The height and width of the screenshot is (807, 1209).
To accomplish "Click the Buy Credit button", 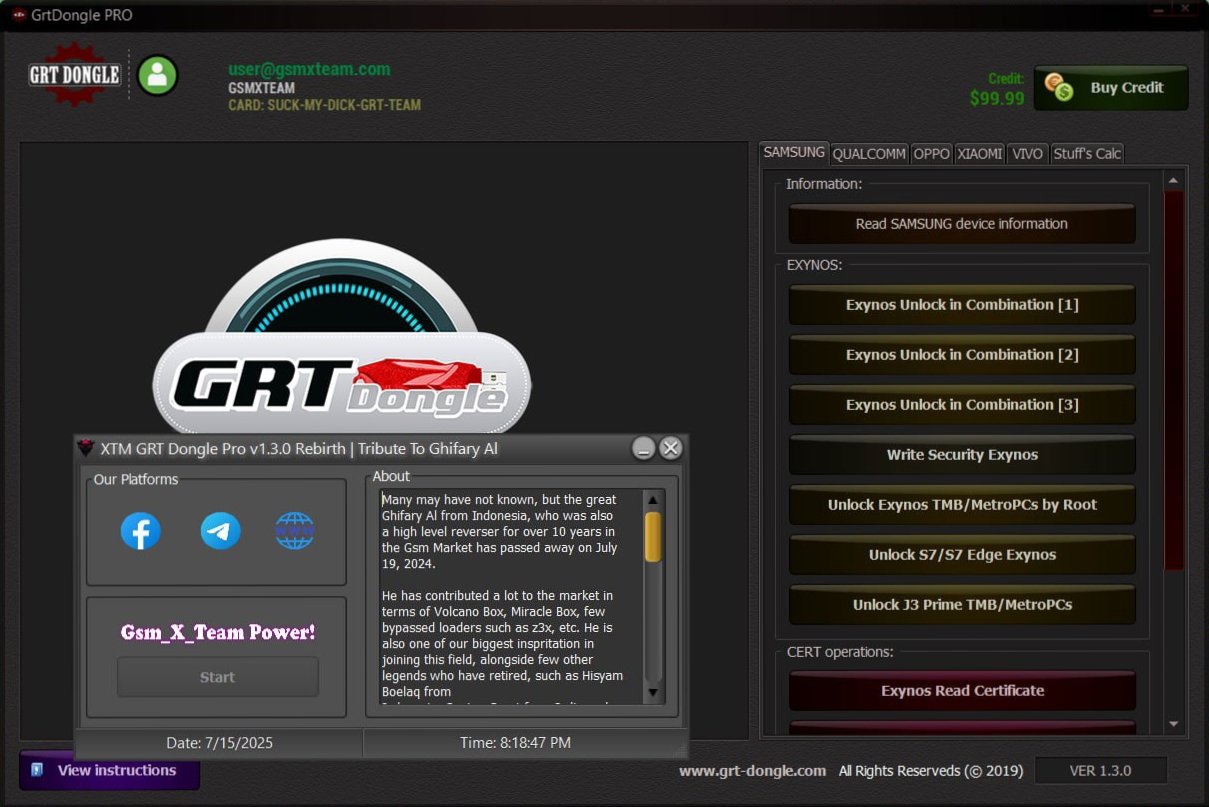I will coord(1111,88).
